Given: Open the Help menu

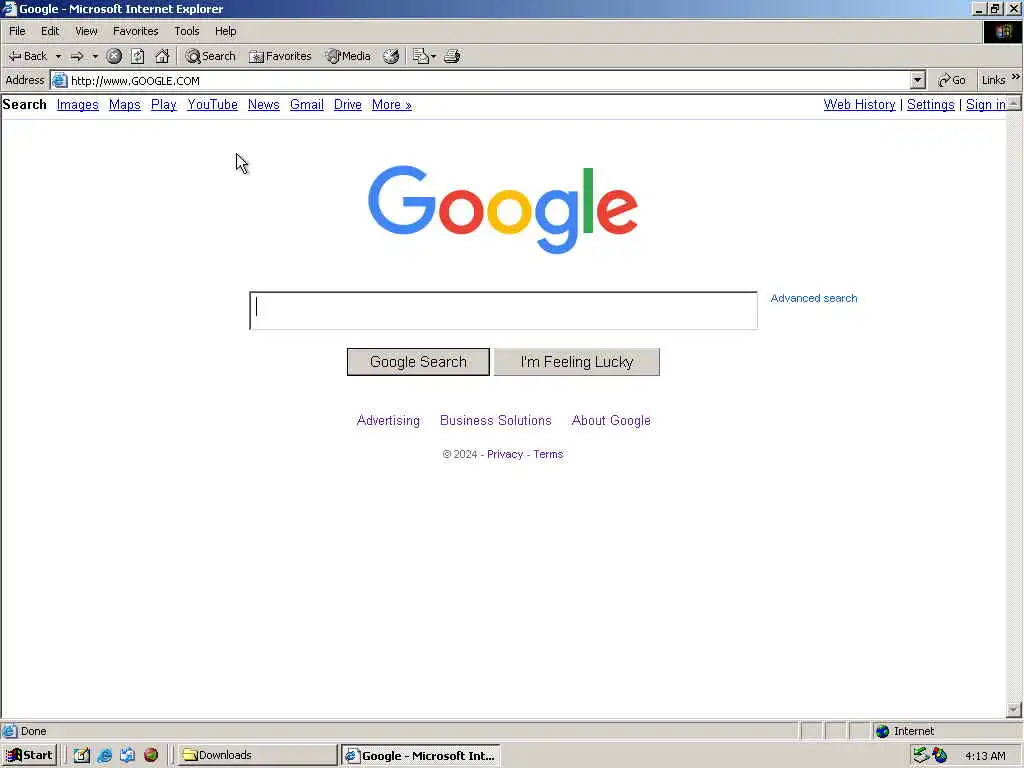Looking at the screenshot, I should click(225, 31).
